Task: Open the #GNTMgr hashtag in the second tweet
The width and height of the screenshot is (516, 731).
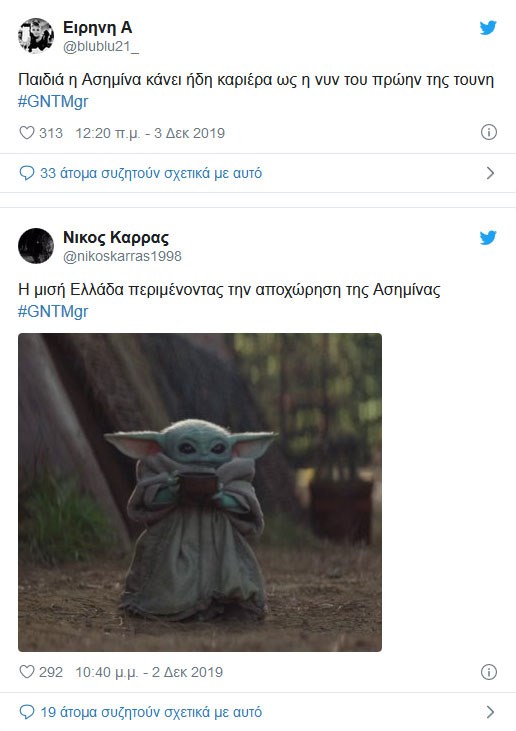Action: (53, 311)
